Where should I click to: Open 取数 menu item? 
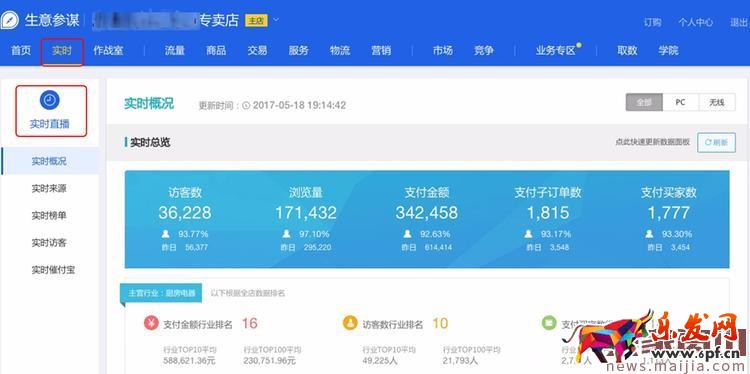pyautogui.click(x=627, y=50)
